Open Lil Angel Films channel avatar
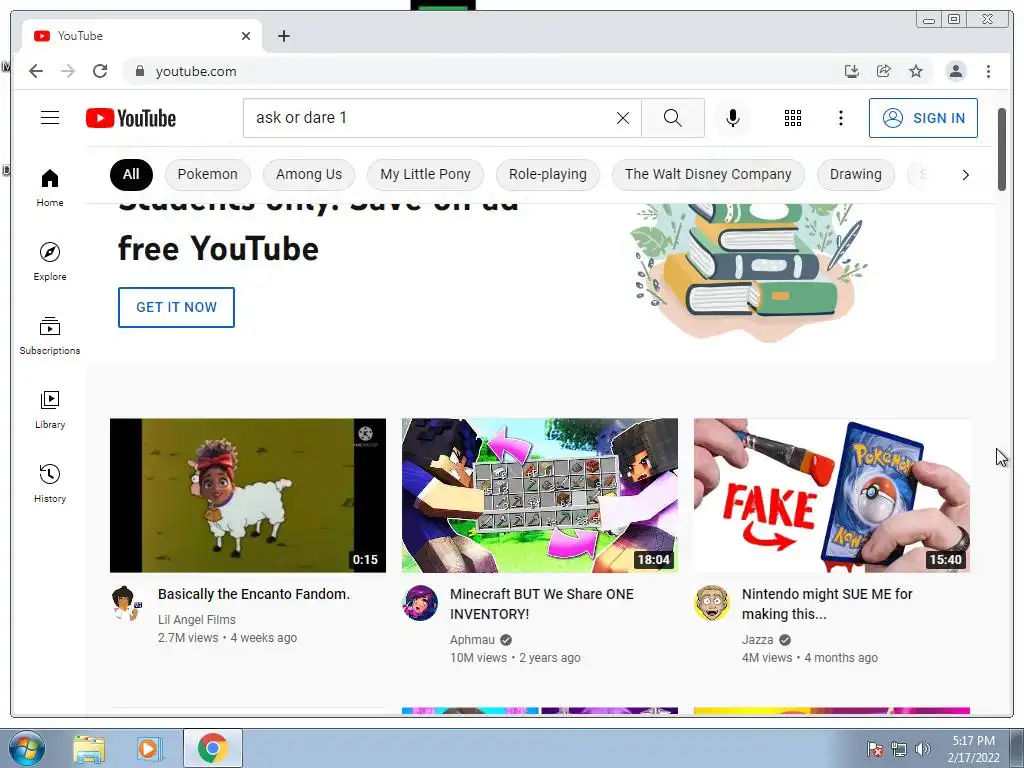Viewport: 1024px width, 768px height. (126, 603)
